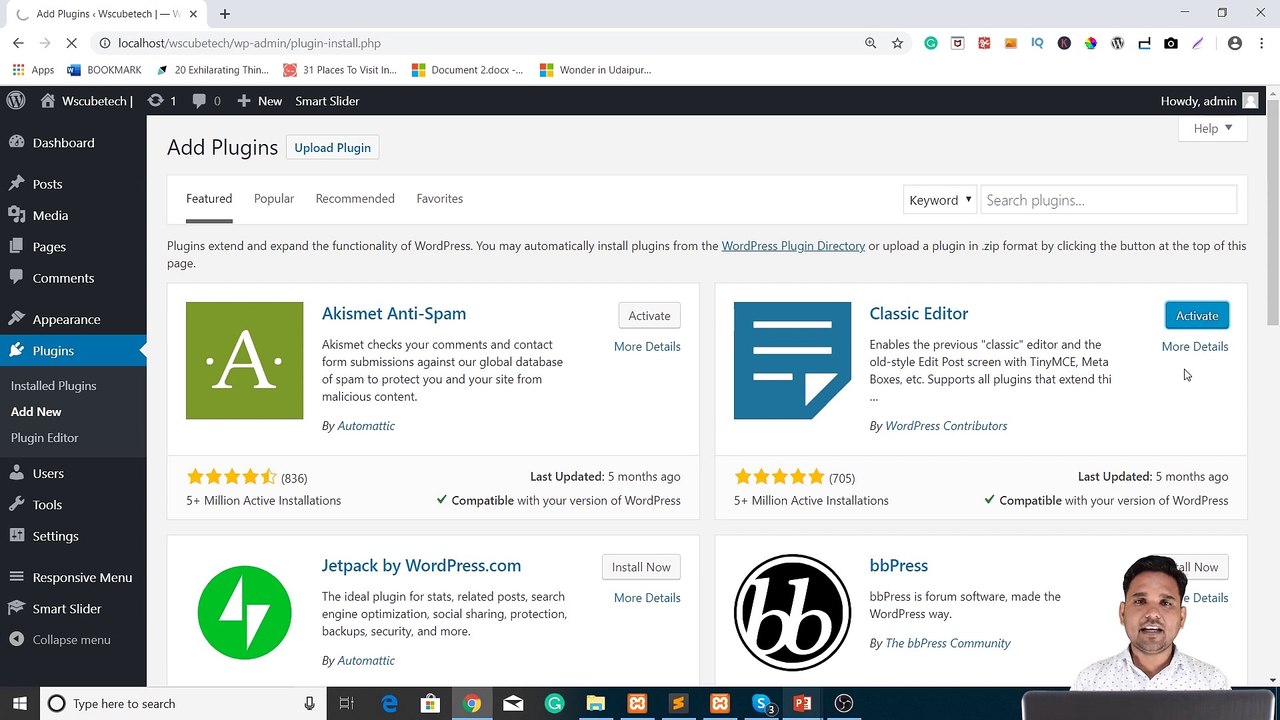The height and width of the screenshot is (720, 1280).
Task: Open the Grammarly extension icon
Action: 931,43
